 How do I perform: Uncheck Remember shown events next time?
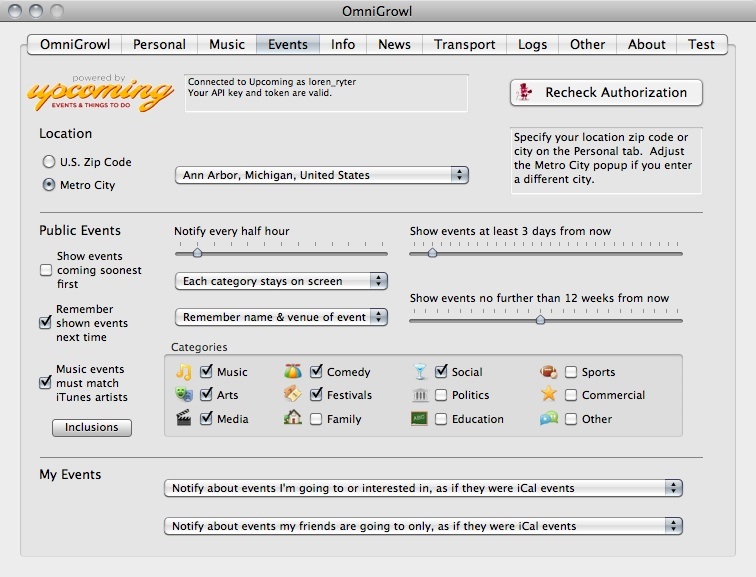45,322
